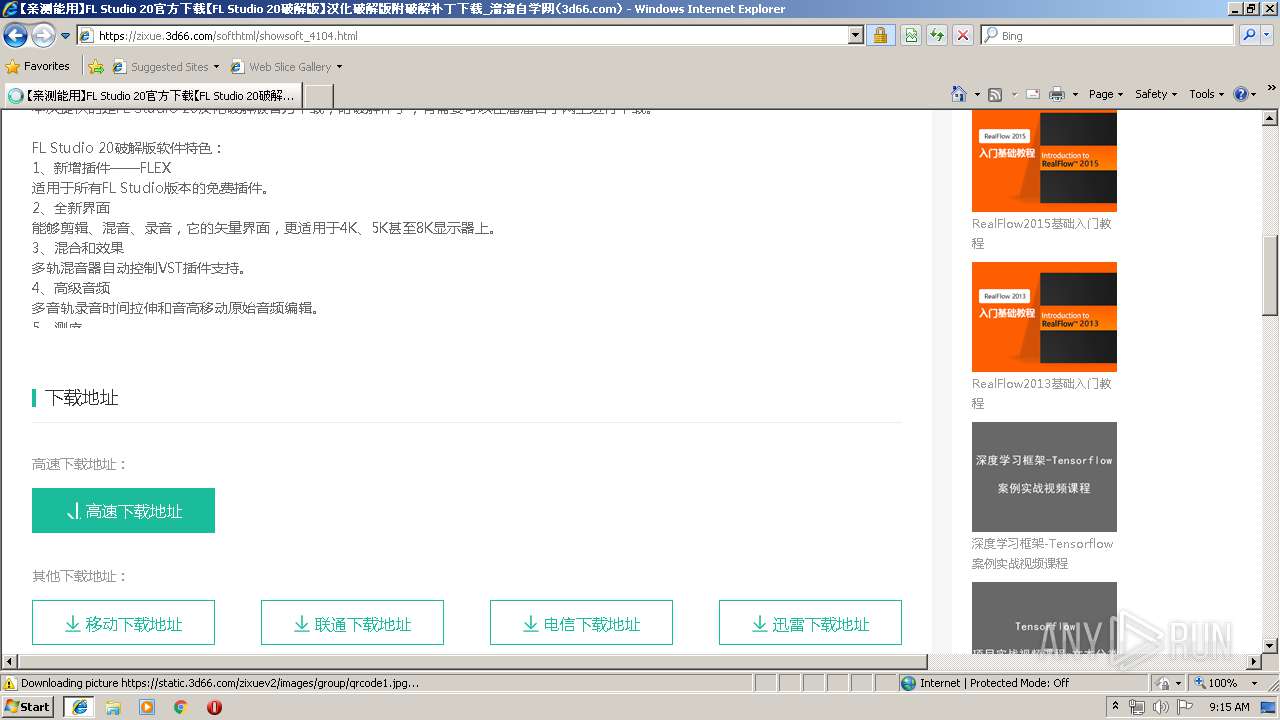Viewport: 1280px width, 720px height.
Task: Click the horizontal scrollbar right arrow
Action: click(1254, 662)
